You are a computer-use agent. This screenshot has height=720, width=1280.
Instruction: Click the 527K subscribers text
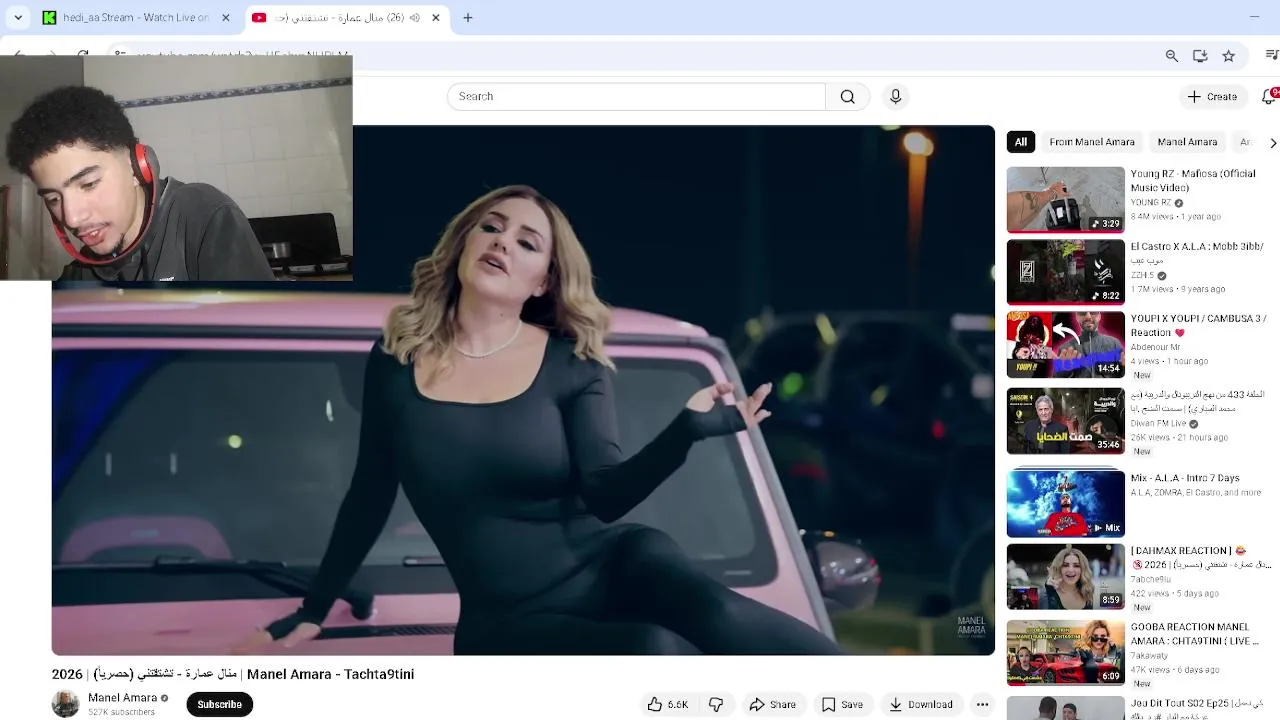click(x=121, y=712)
